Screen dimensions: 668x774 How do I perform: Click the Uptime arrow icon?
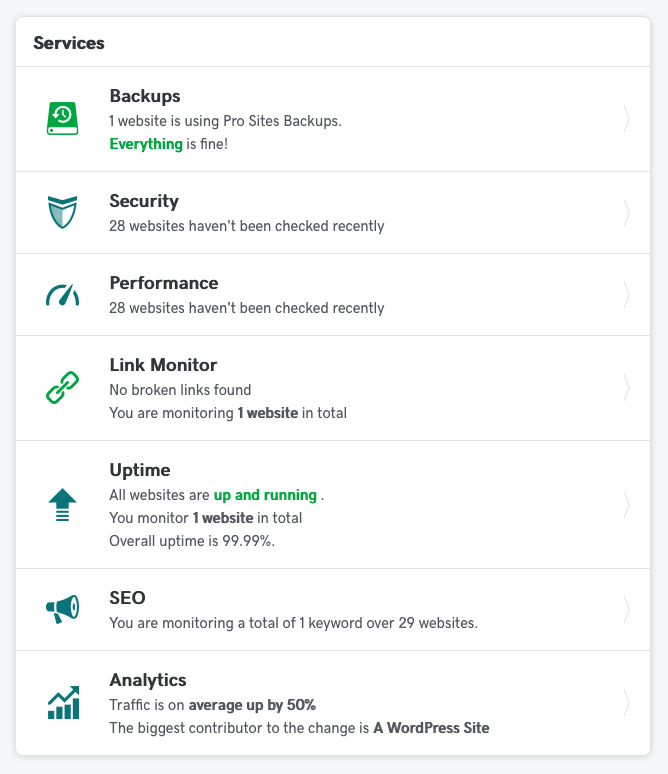62,504
